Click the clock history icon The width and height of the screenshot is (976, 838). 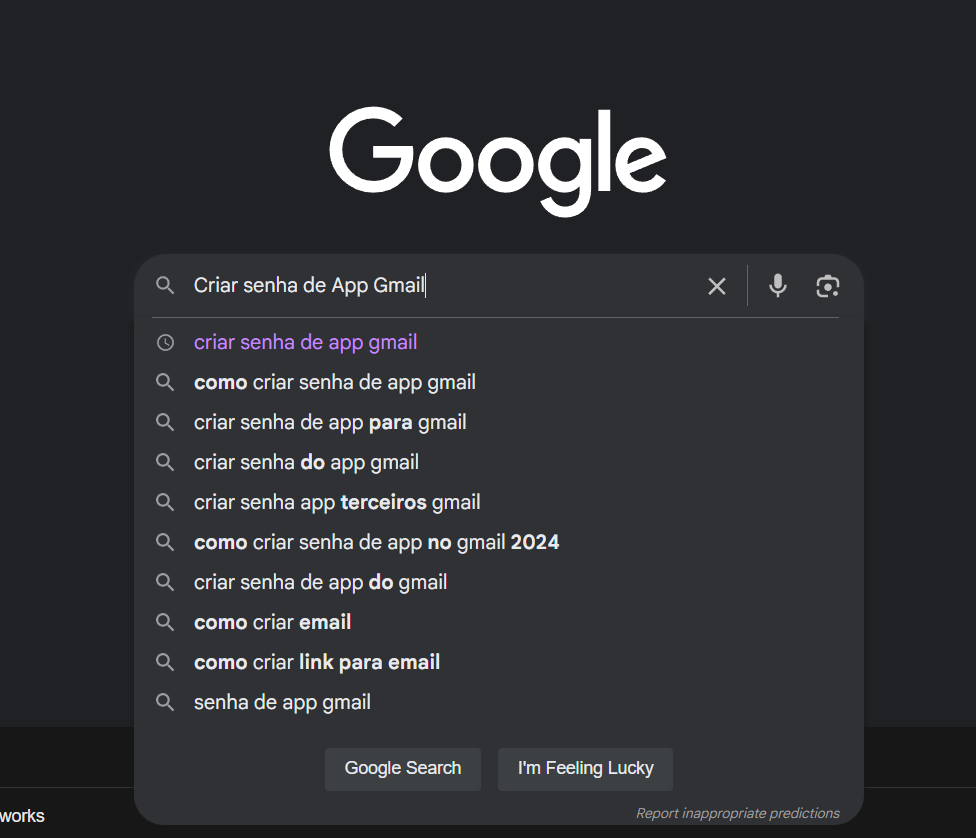point(165,342)
